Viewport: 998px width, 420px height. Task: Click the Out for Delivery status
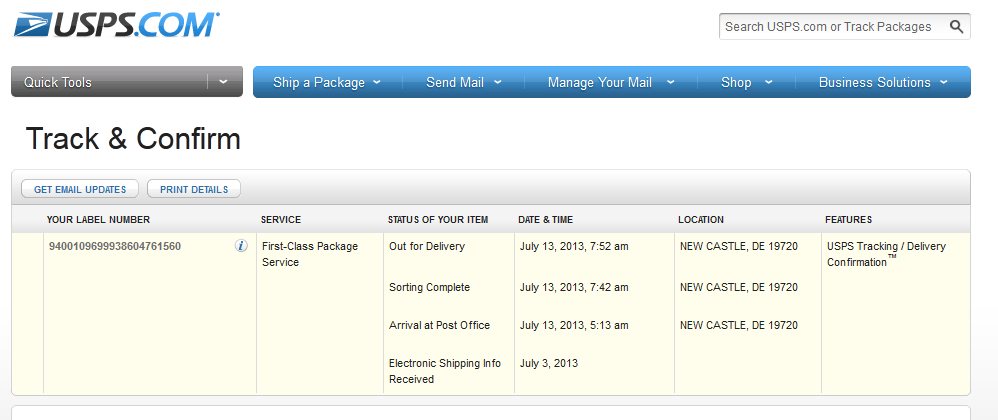coord(427,246)
